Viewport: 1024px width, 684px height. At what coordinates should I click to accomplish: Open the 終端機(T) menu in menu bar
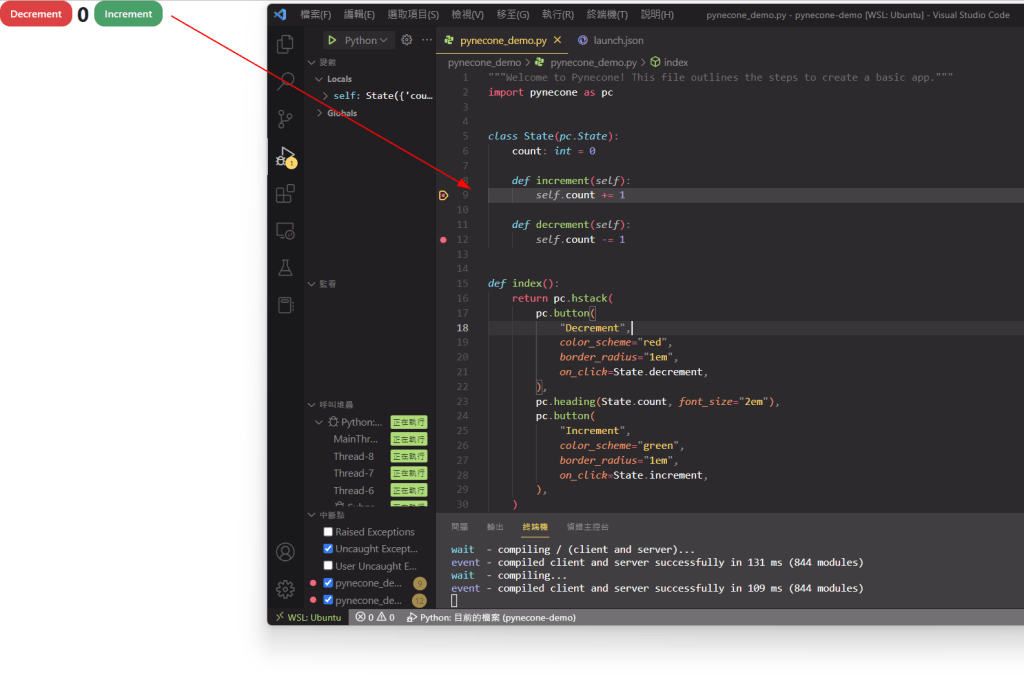607,15
